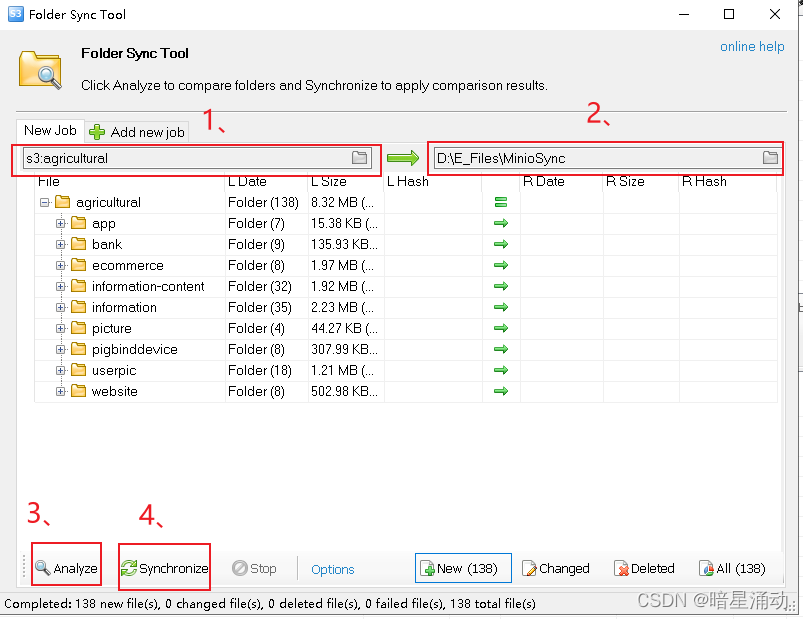The image size is (803, 619).
Task: Click the File column header
Action: click(x=130, y=182)
